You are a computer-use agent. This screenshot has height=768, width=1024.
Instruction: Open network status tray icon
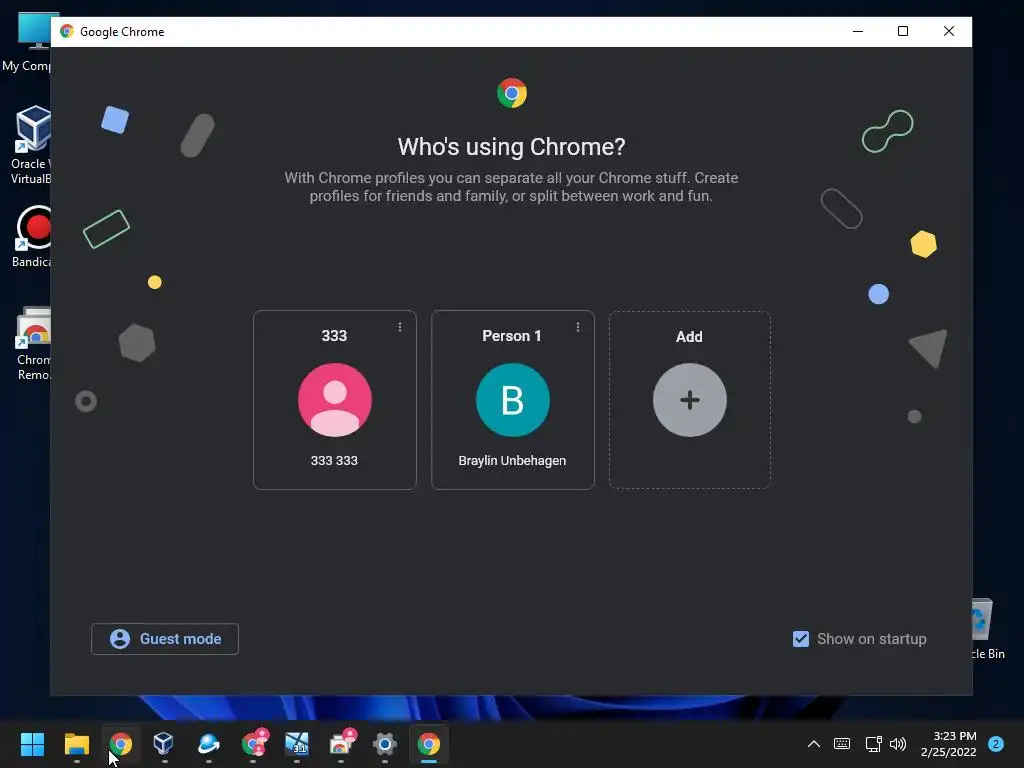pyautogui.click(x=873, y=744)
